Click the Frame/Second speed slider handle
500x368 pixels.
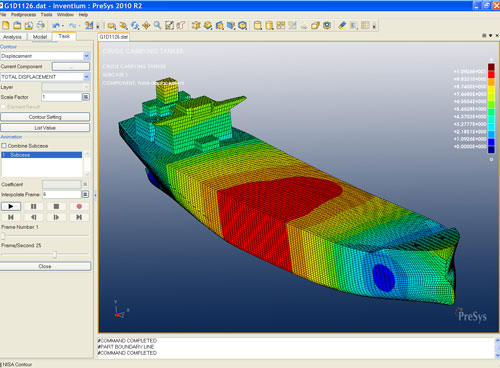click(x=55, y=255)
